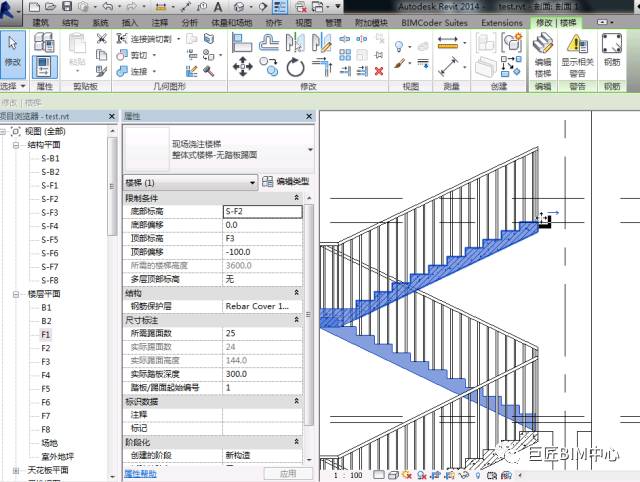Open the Cut (剪切) geometry dropdown arrow
640x482 pixels.
pos(155,55)
